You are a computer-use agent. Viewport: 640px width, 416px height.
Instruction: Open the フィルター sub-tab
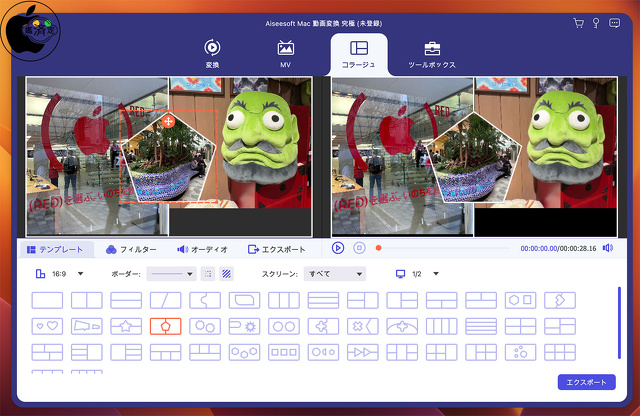pos(131,249)
